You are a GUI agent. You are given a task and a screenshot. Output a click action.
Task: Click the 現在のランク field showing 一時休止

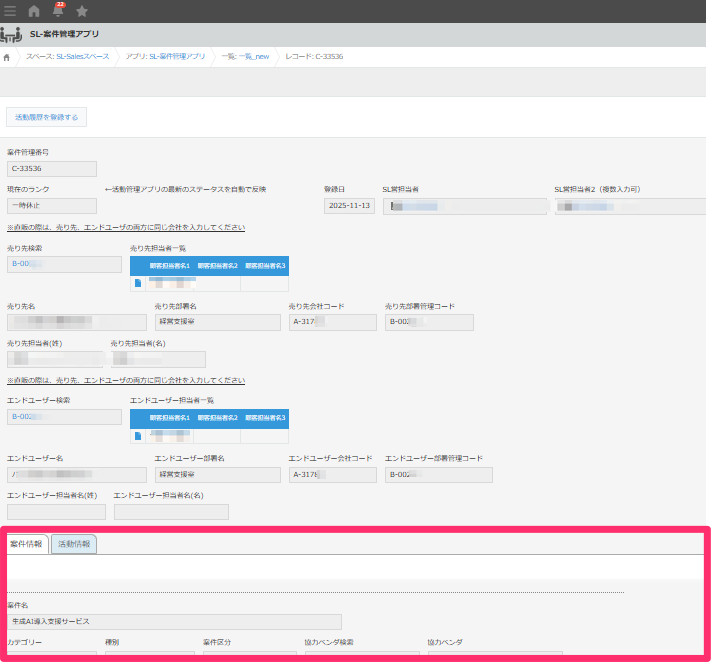click(x=51, y=206)
